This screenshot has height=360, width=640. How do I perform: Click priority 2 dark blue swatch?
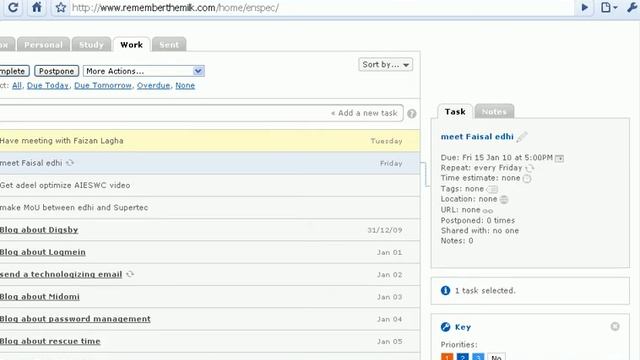(462, 357)
